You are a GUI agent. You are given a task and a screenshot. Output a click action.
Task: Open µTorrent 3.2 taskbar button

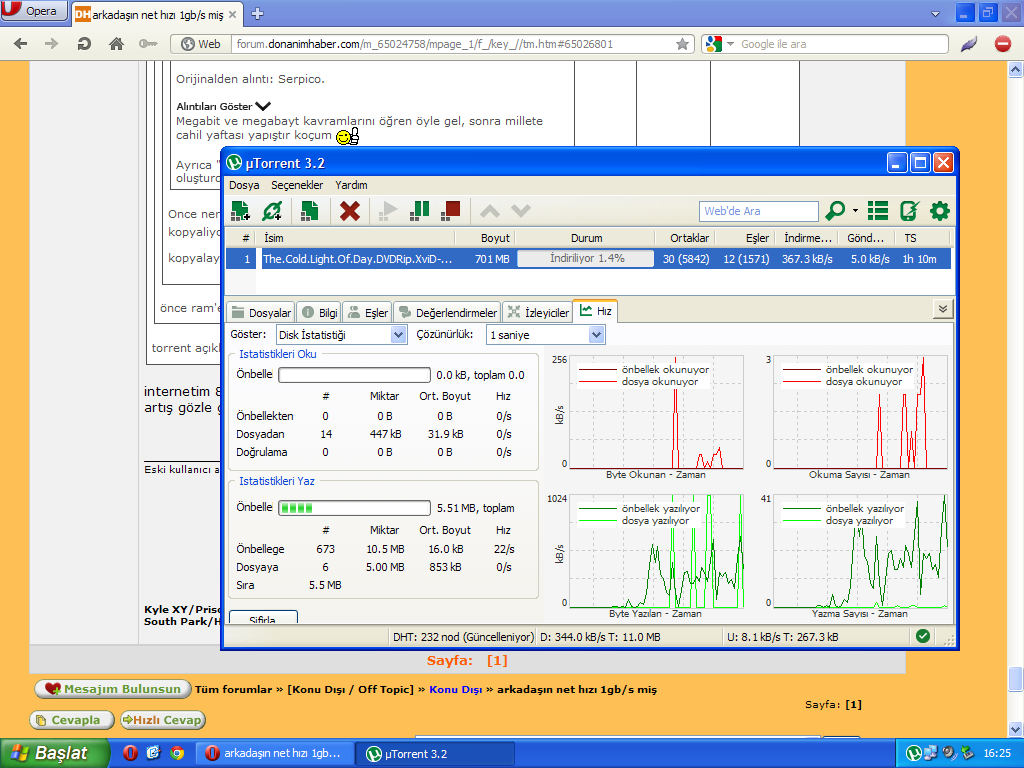(x=435, y=754)
